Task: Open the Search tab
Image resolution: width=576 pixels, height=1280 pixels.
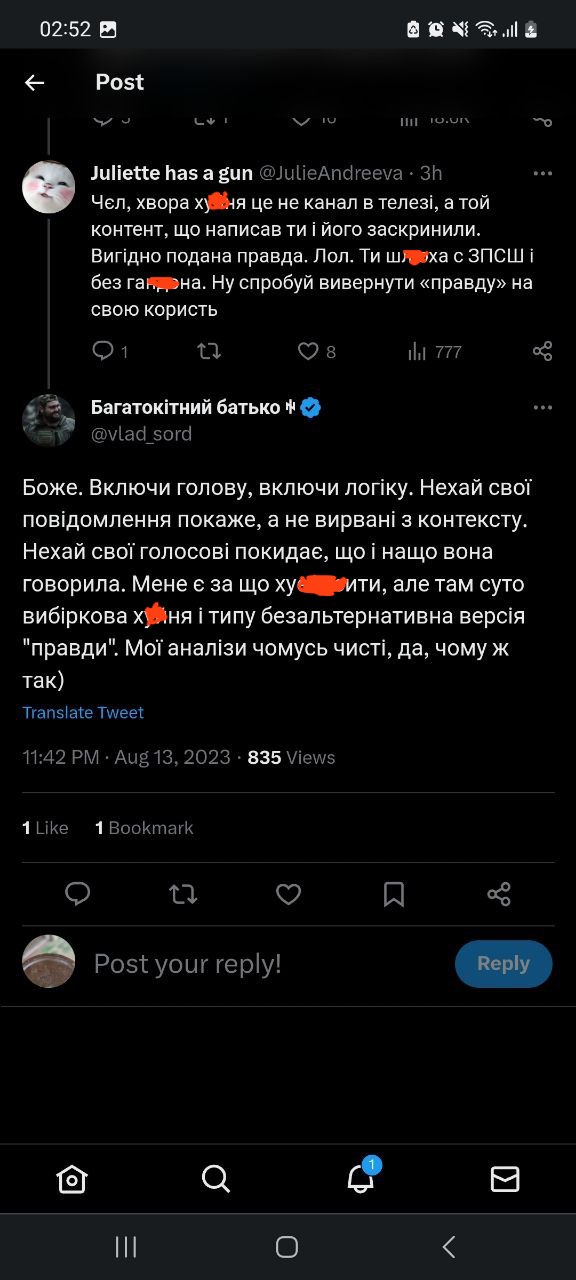Action: pyautogui.click(x=216, y=1179)
